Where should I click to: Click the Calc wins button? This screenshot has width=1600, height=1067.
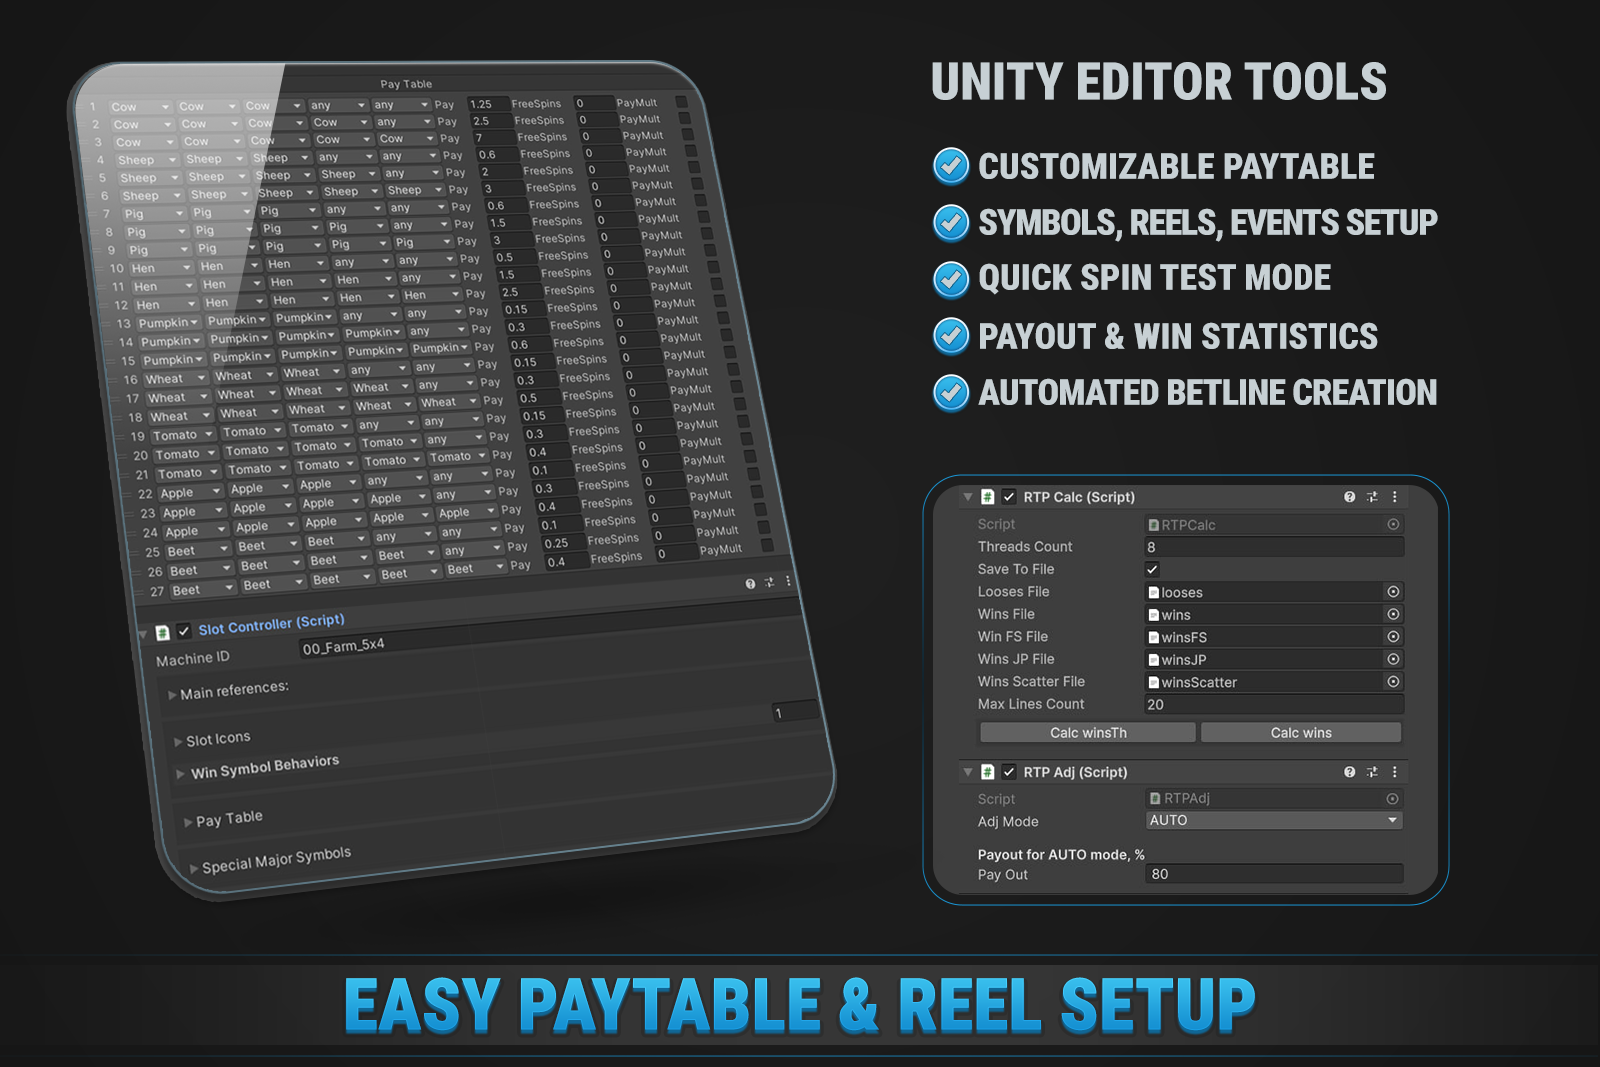pos(1301,733)
